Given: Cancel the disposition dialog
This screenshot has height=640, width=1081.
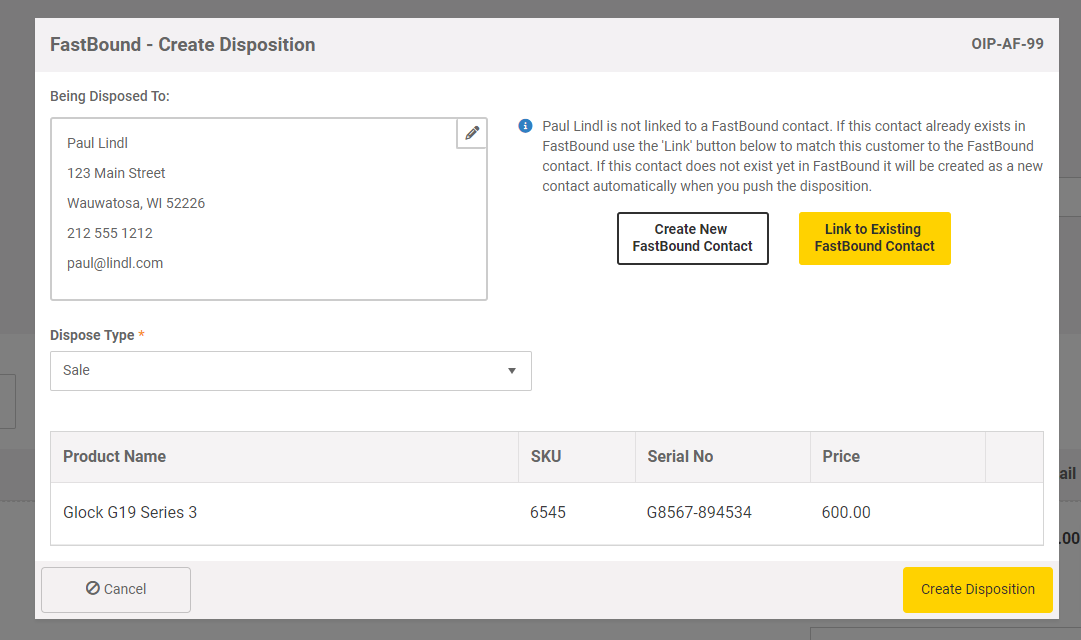Looking at the screenshot, I should click(116, 590).
